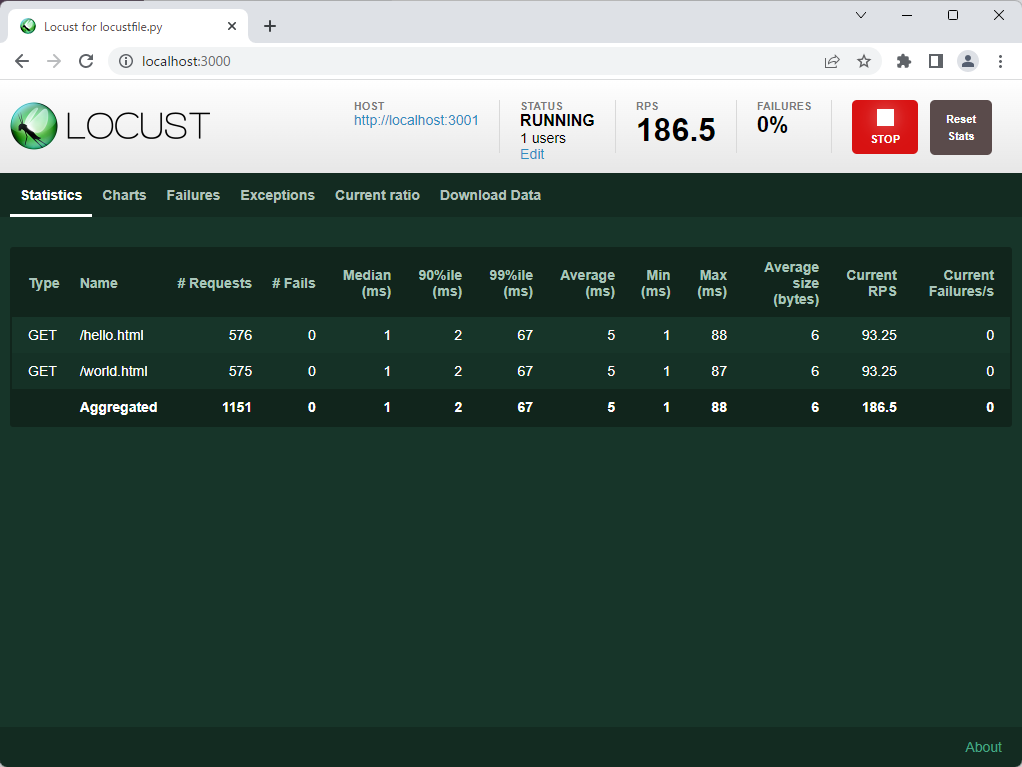Open the Chrome three-dot menu
The image size is (1022, 767).
(x=1000, y=61)
